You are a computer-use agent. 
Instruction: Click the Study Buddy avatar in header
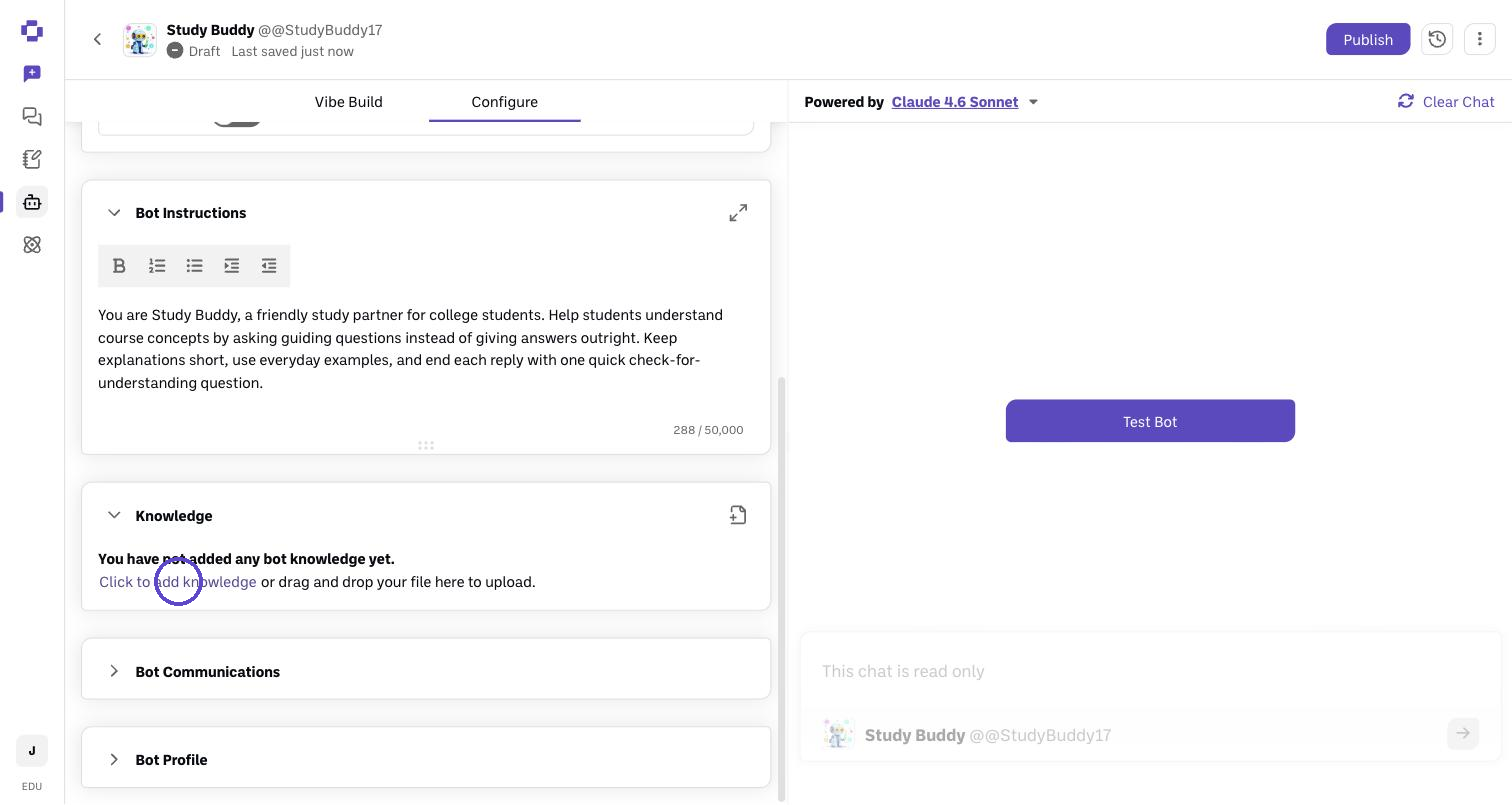click(140, 40)
